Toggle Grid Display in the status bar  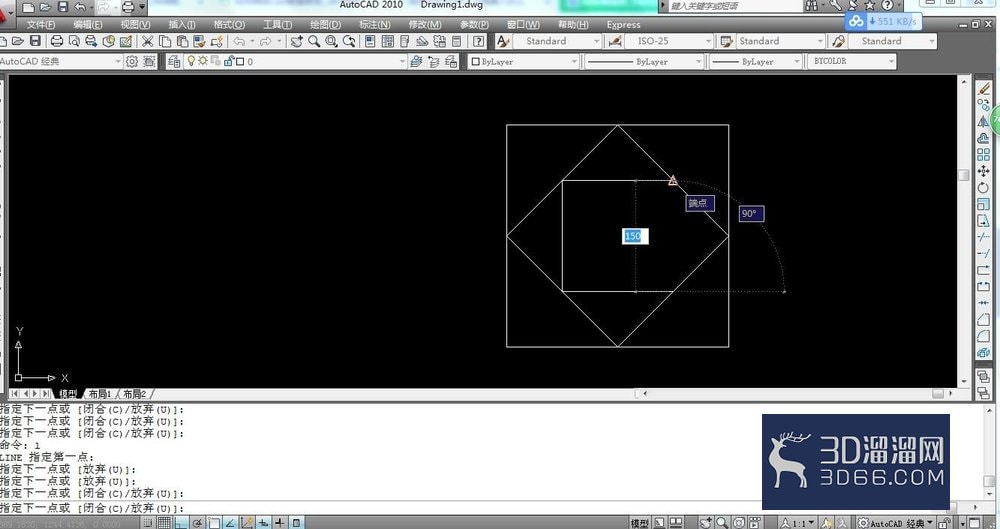click(165, 523)
